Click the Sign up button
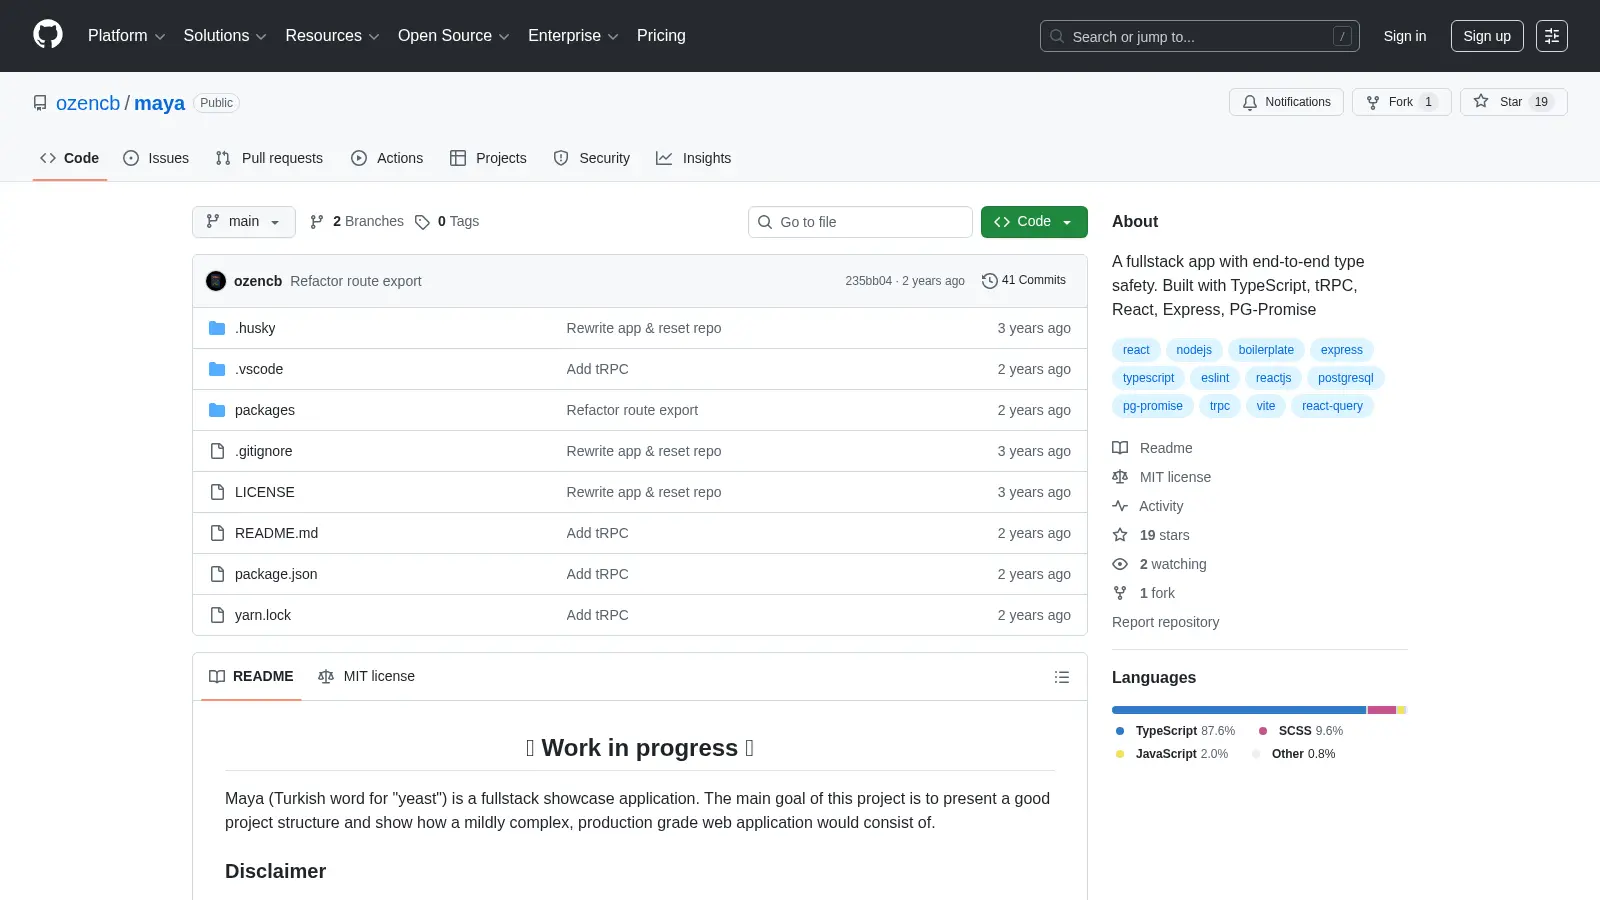 tap(1487, 36)
